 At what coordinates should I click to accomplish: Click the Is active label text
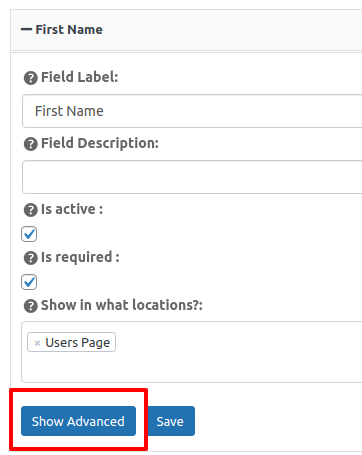[x=72, y=210]
